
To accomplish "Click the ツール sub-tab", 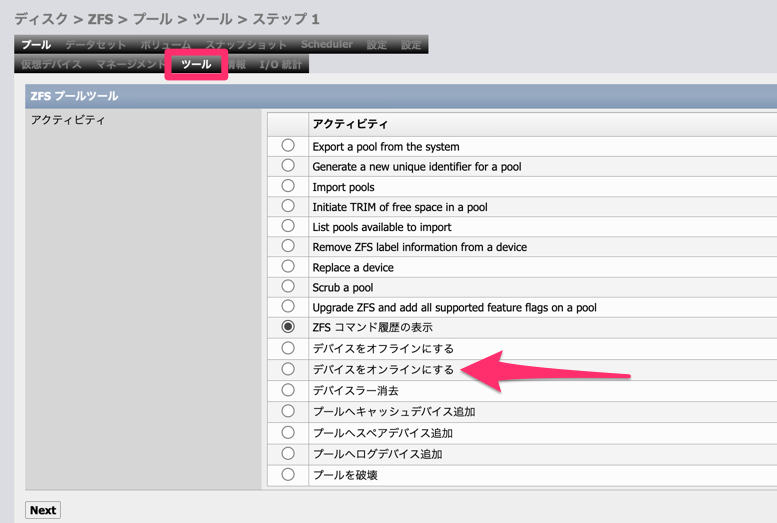I will [x=196, y=65].
